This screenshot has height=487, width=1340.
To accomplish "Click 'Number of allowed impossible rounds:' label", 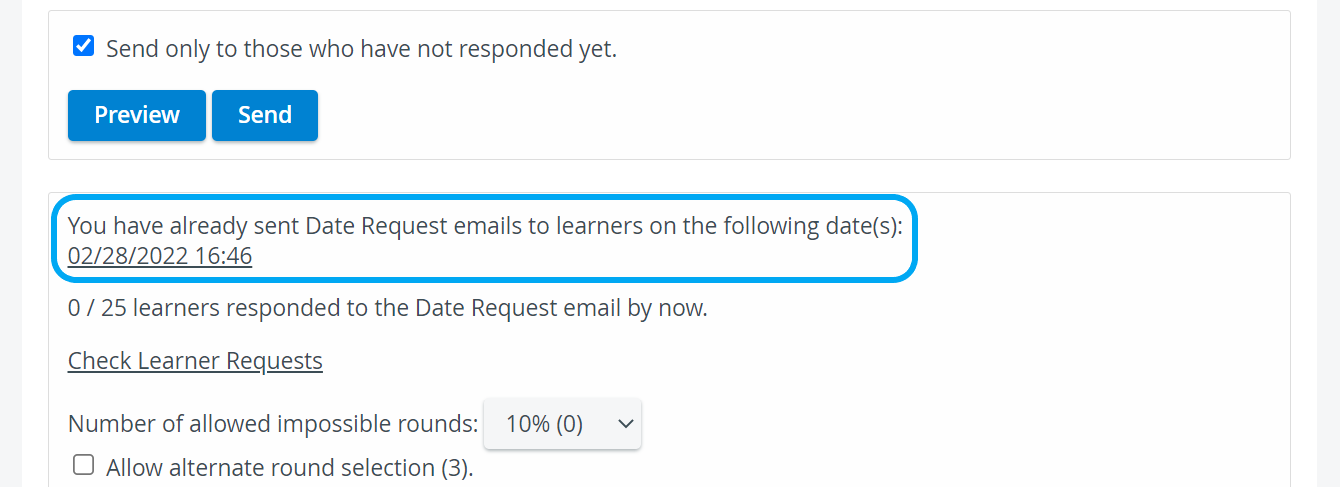I will (x=273, y=424).
